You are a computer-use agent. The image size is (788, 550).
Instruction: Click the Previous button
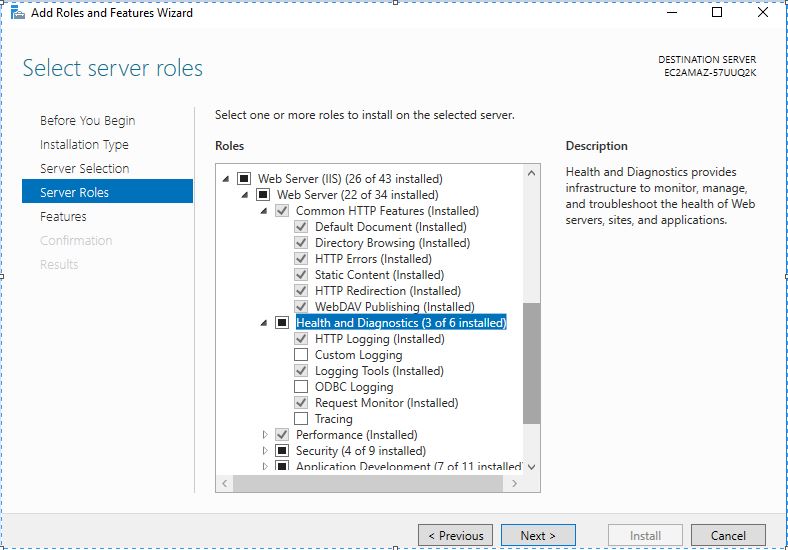[x=455, y=535]
